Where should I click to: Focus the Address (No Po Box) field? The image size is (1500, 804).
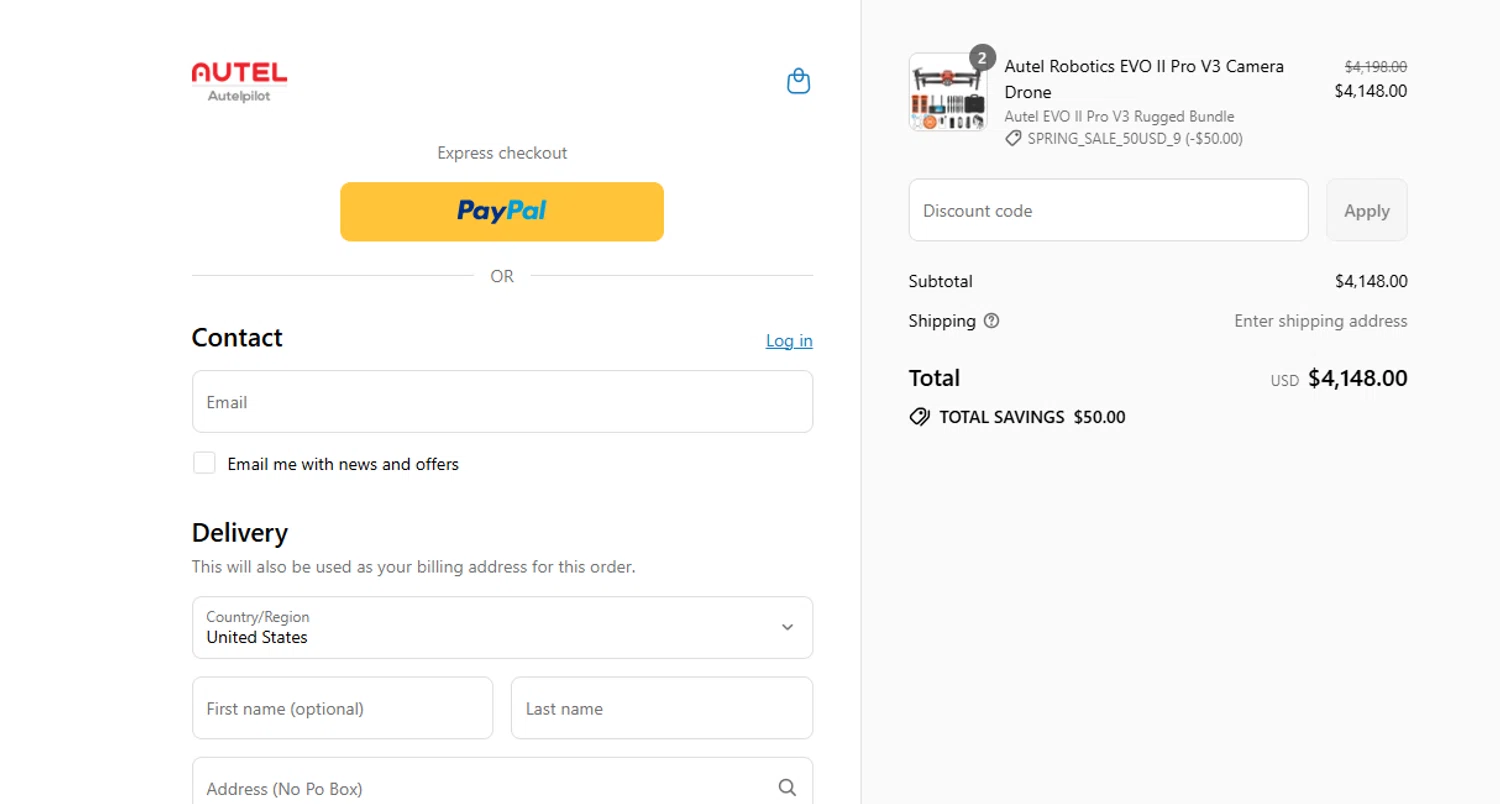[x=502, y=781]
